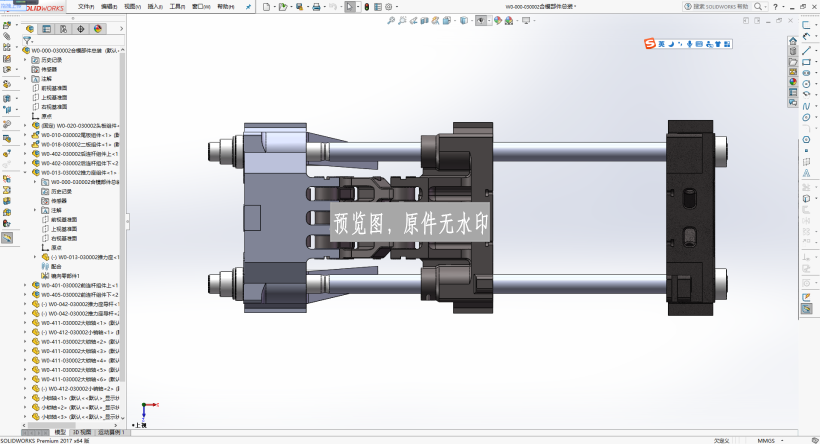Click the Save icon in toolbar

[x=299, y=7]
